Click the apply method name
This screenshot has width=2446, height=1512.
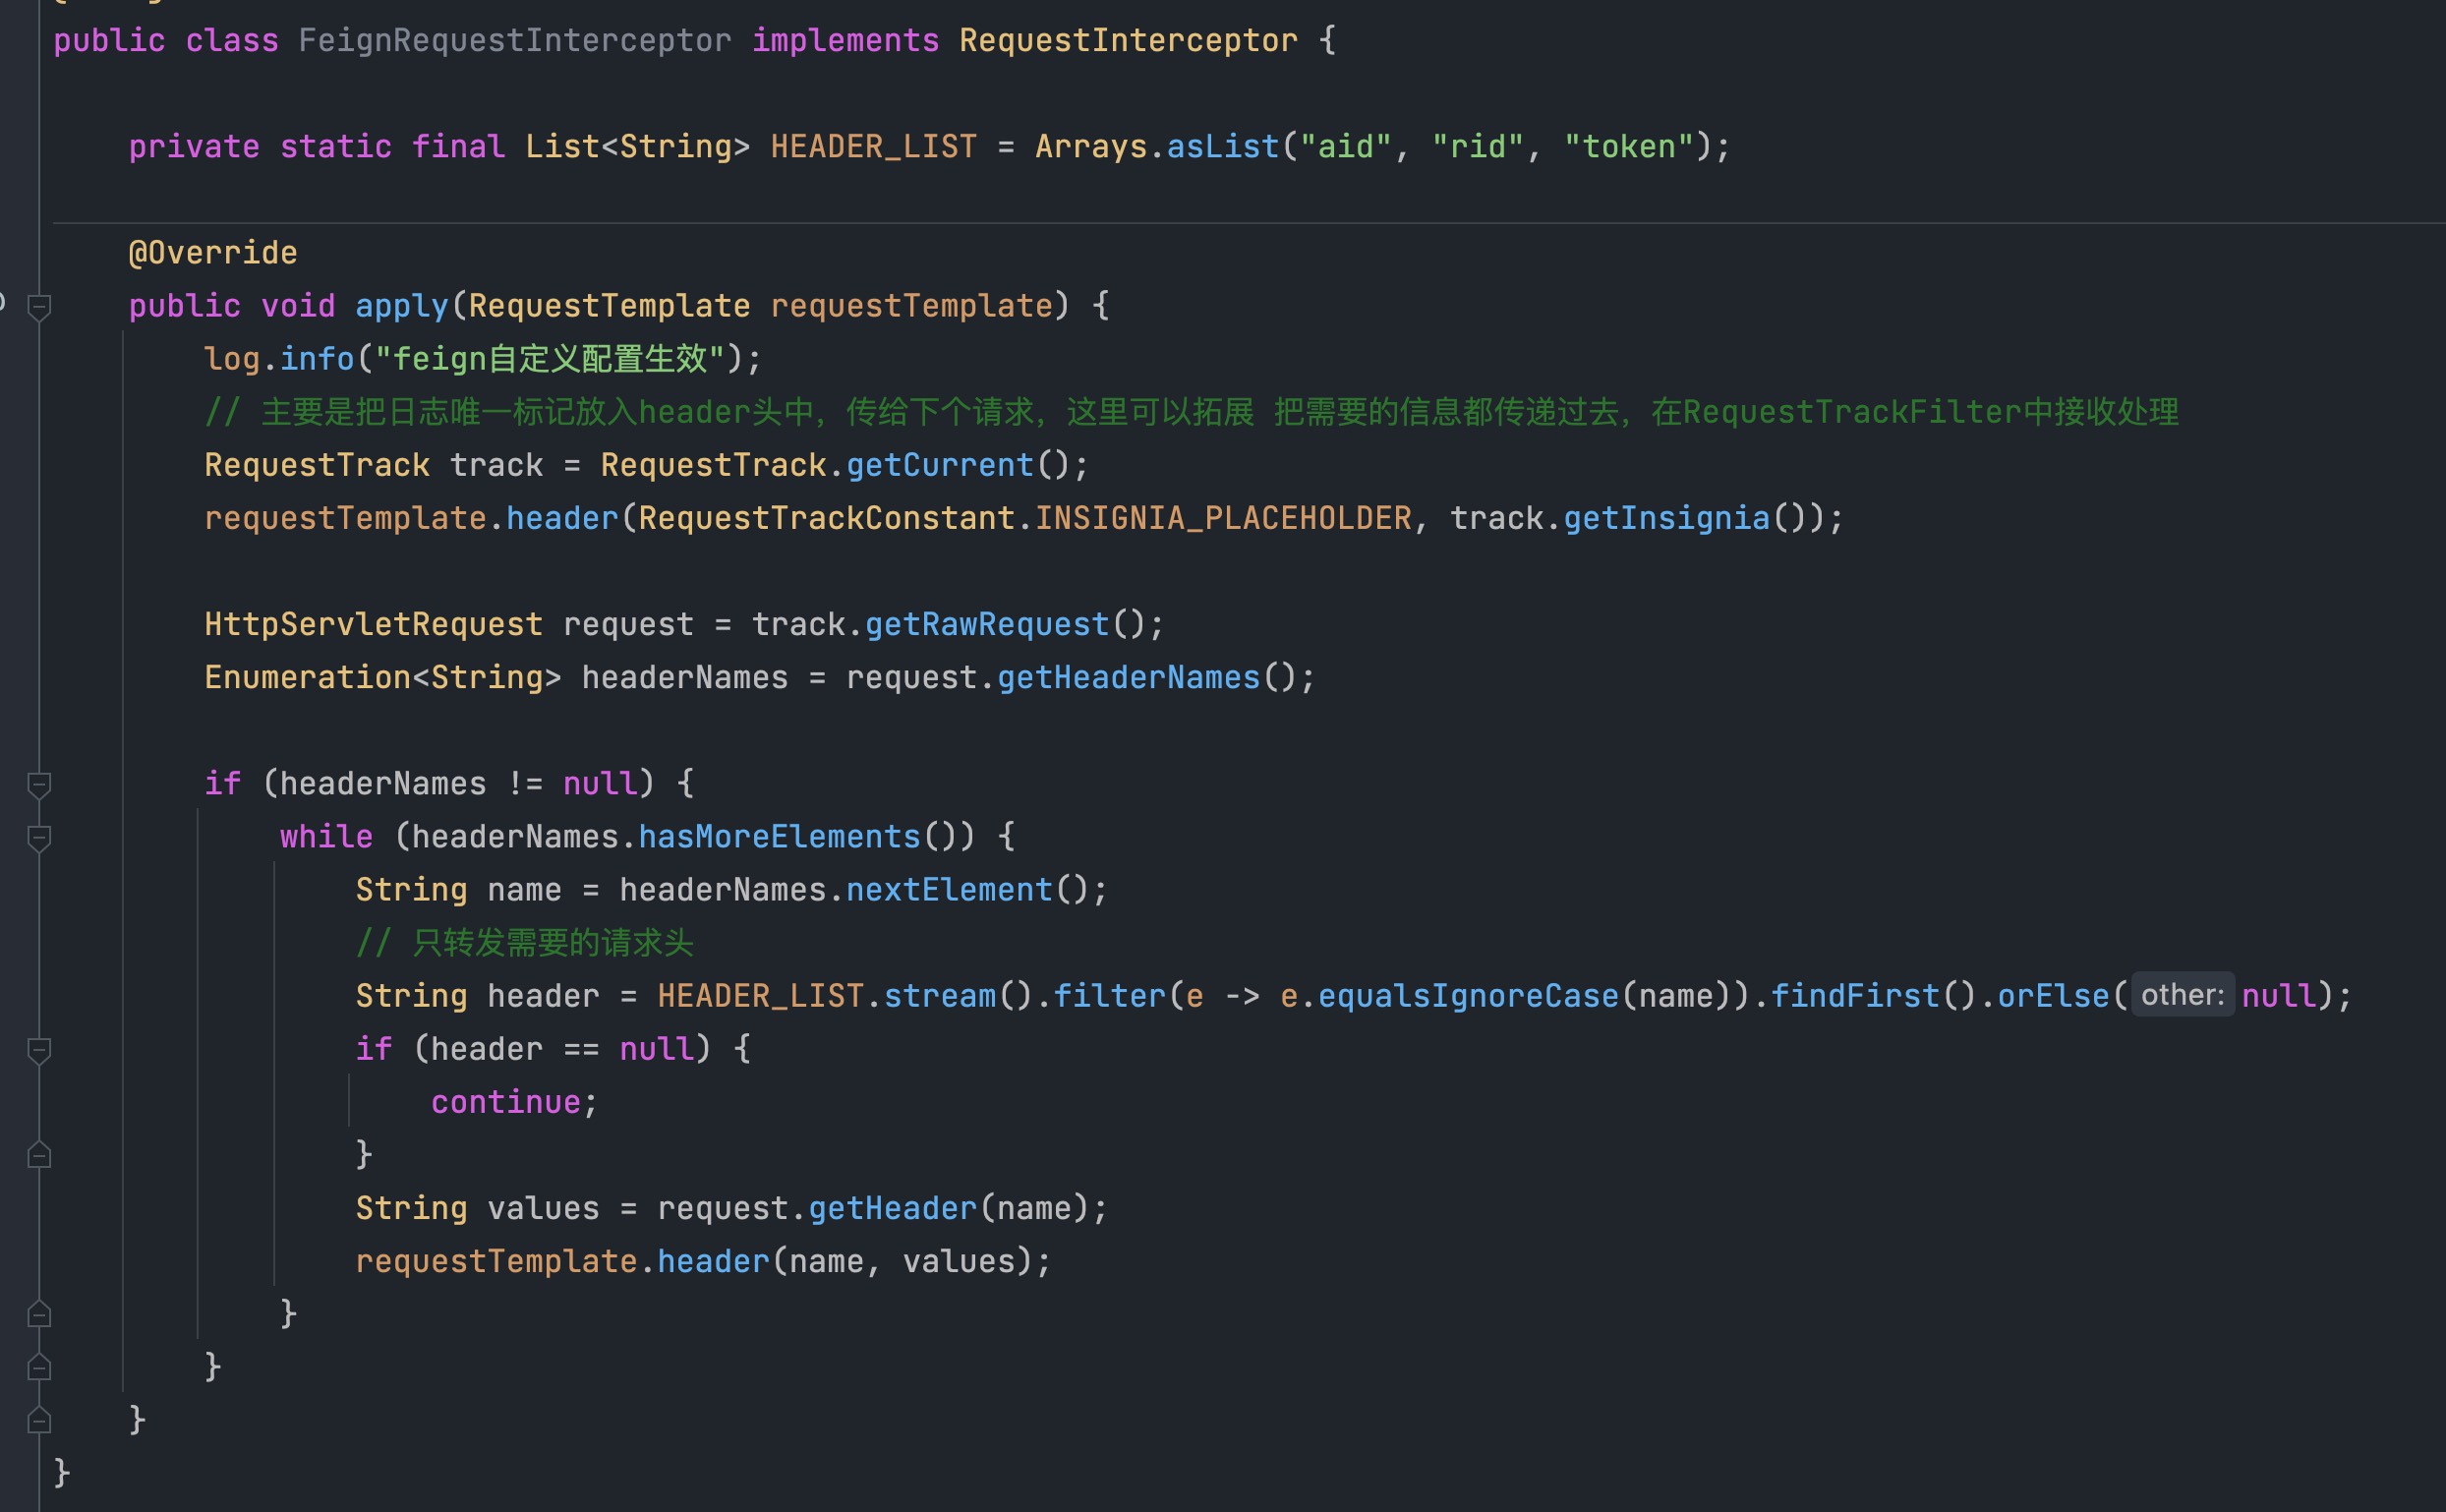pos(401,306)
